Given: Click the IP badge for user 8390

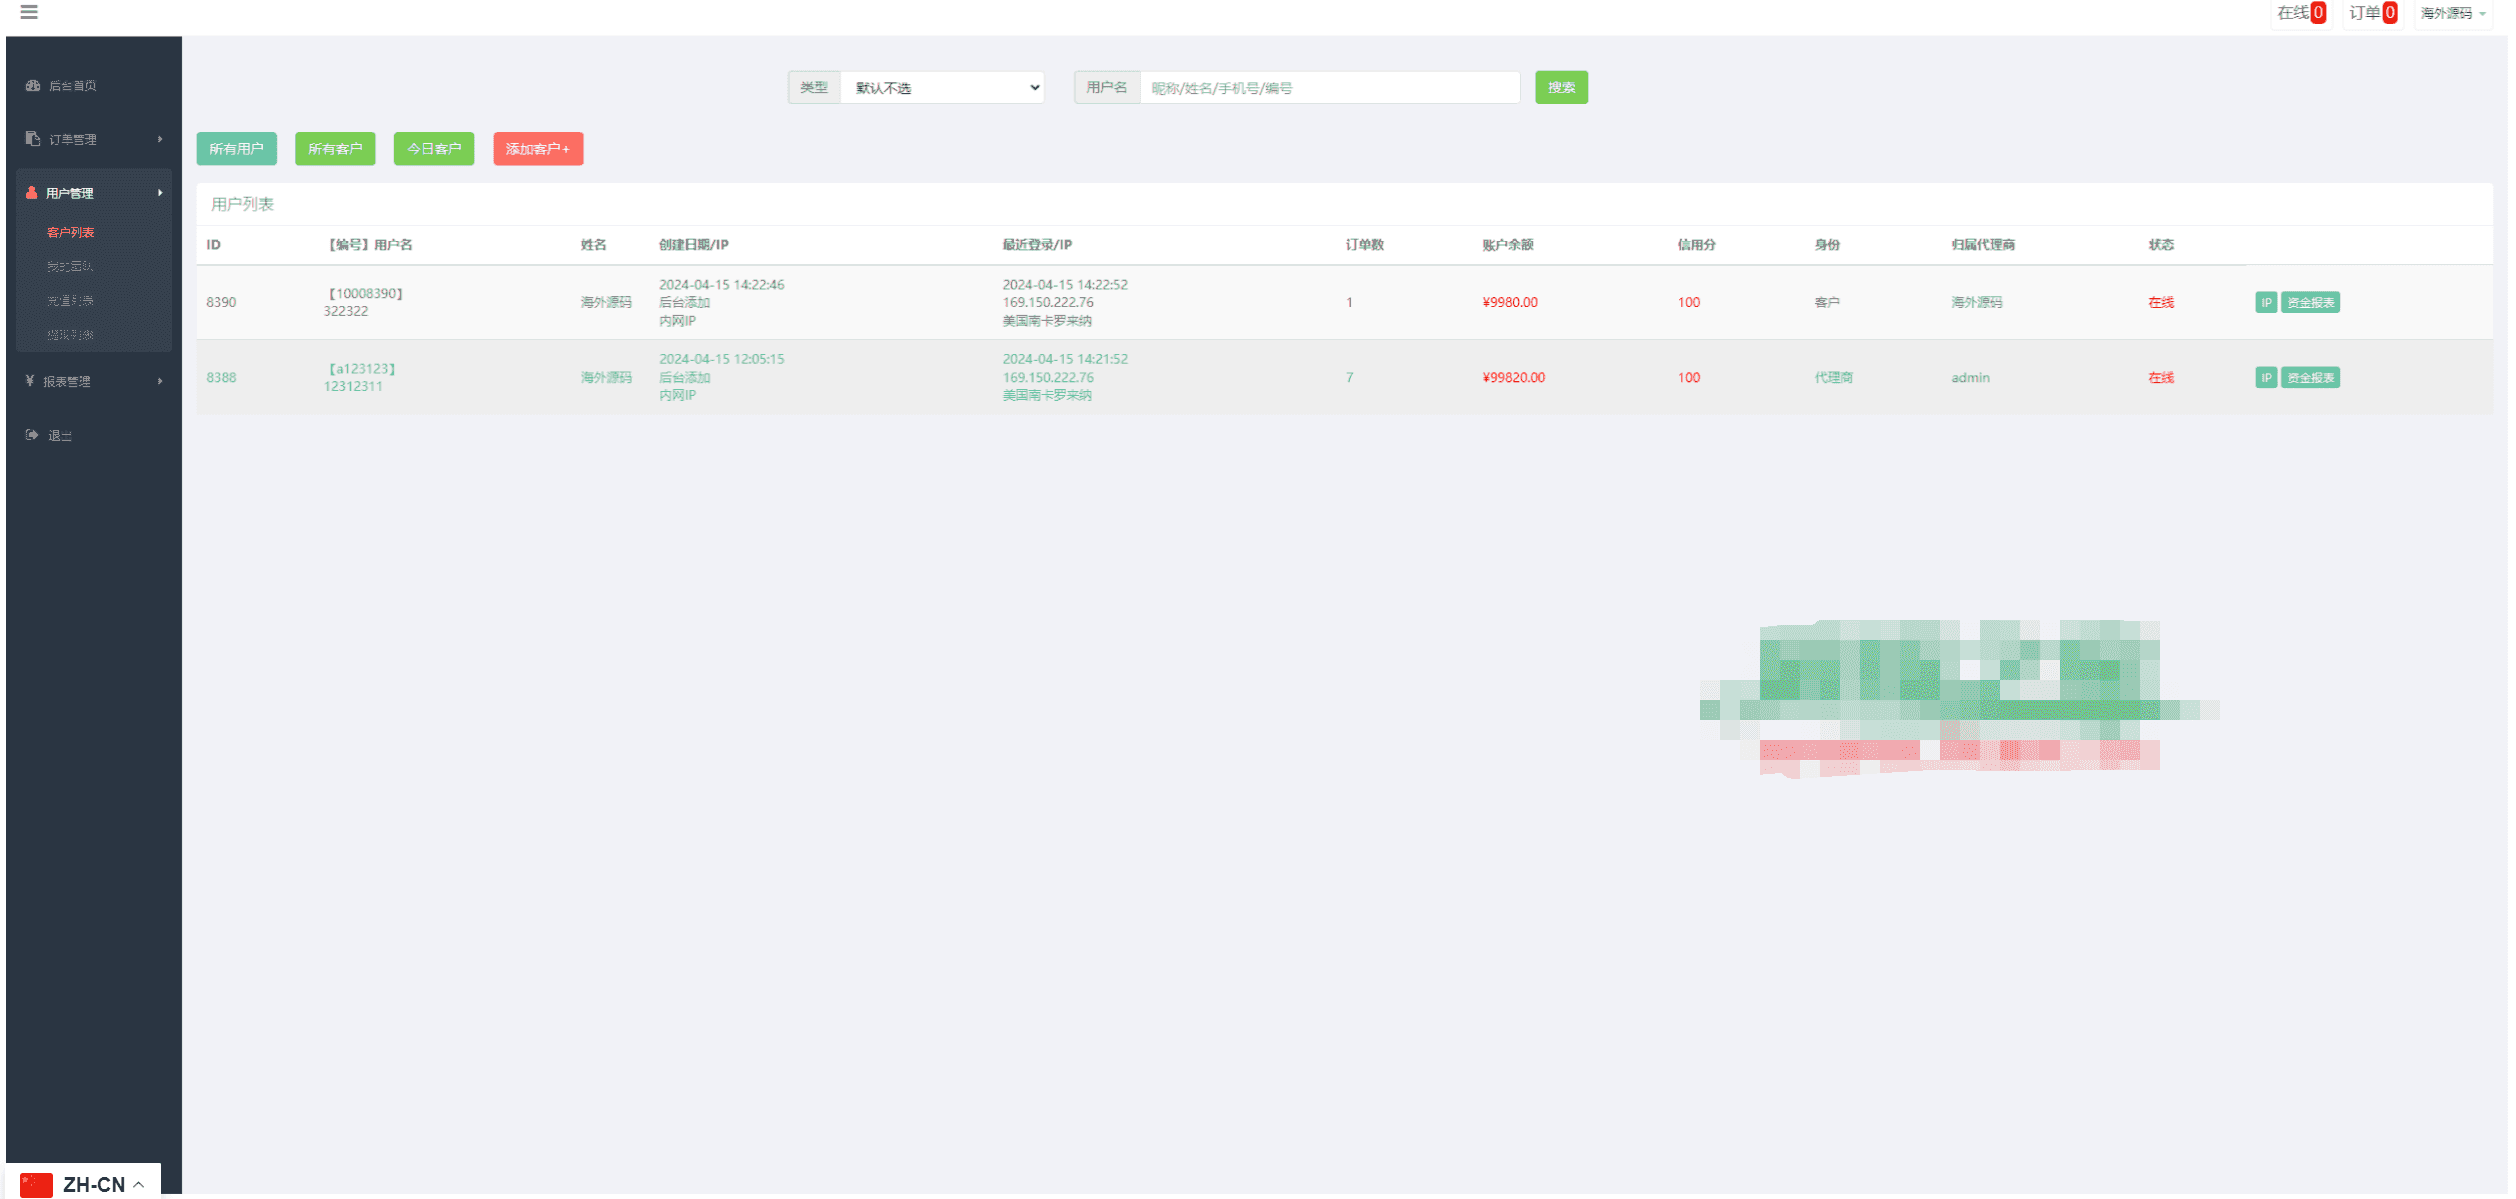Looking at the screenshot, I should coord(2266,303).
